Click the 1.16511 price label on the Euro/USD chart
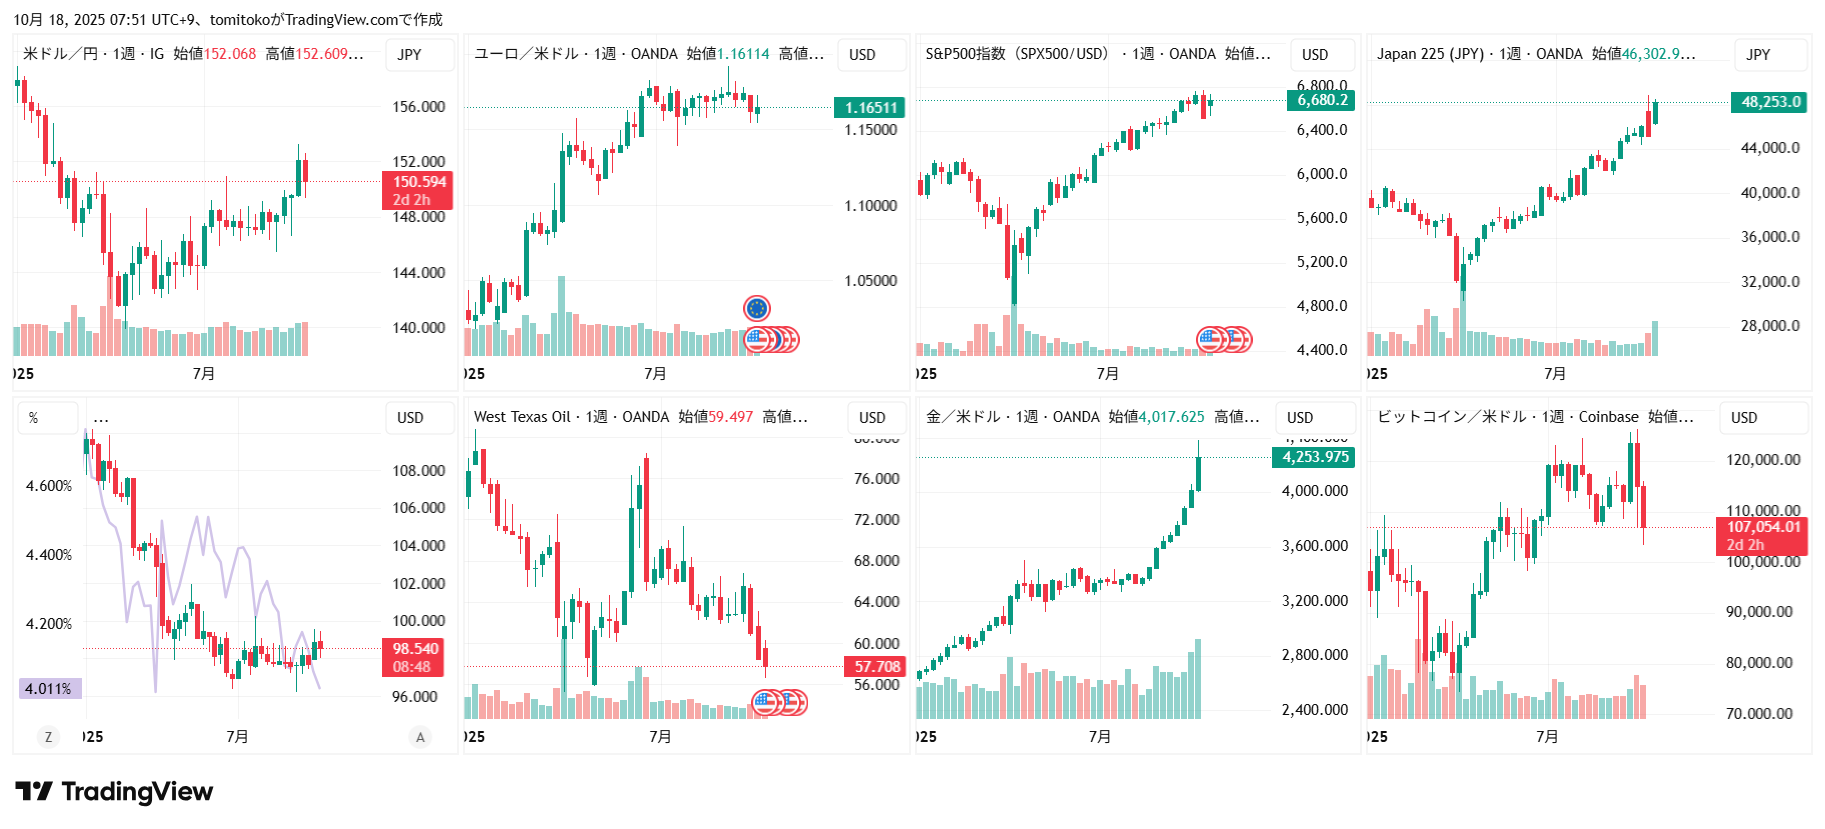The height and width of the screenshot is (829, 1825). pos(870,108)
